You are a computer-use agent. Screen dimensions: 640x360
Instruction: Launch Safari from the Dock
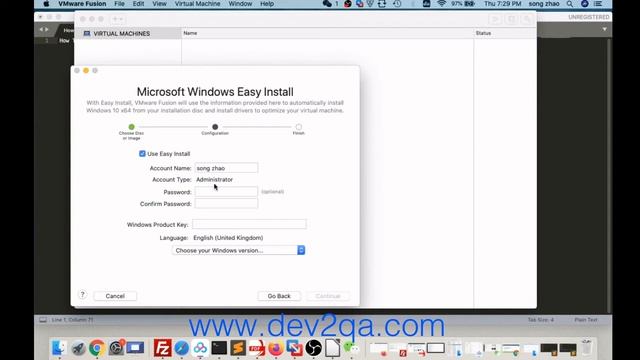click(x=182, y=348)
